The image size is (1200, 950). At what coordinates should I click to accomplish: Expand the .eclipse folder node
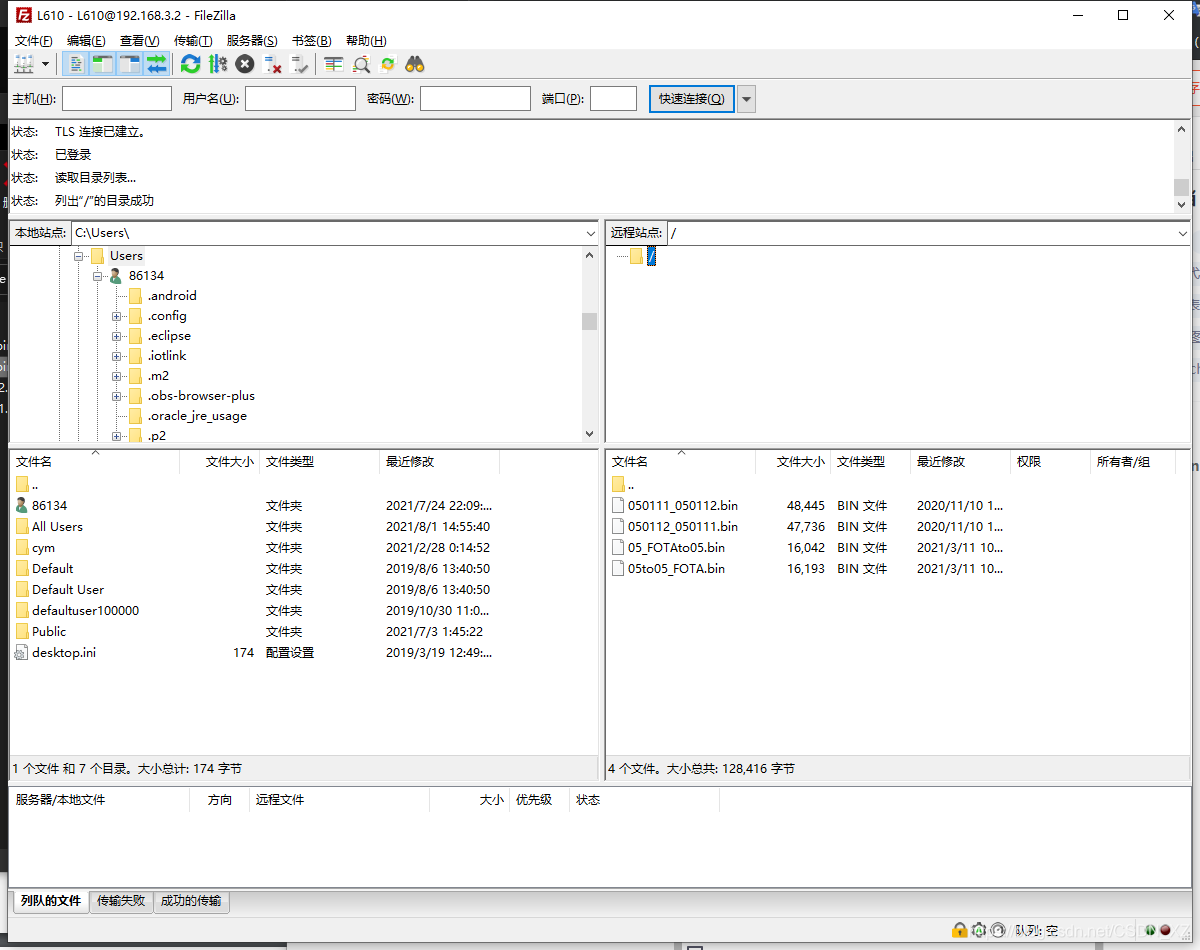[117, 336]
